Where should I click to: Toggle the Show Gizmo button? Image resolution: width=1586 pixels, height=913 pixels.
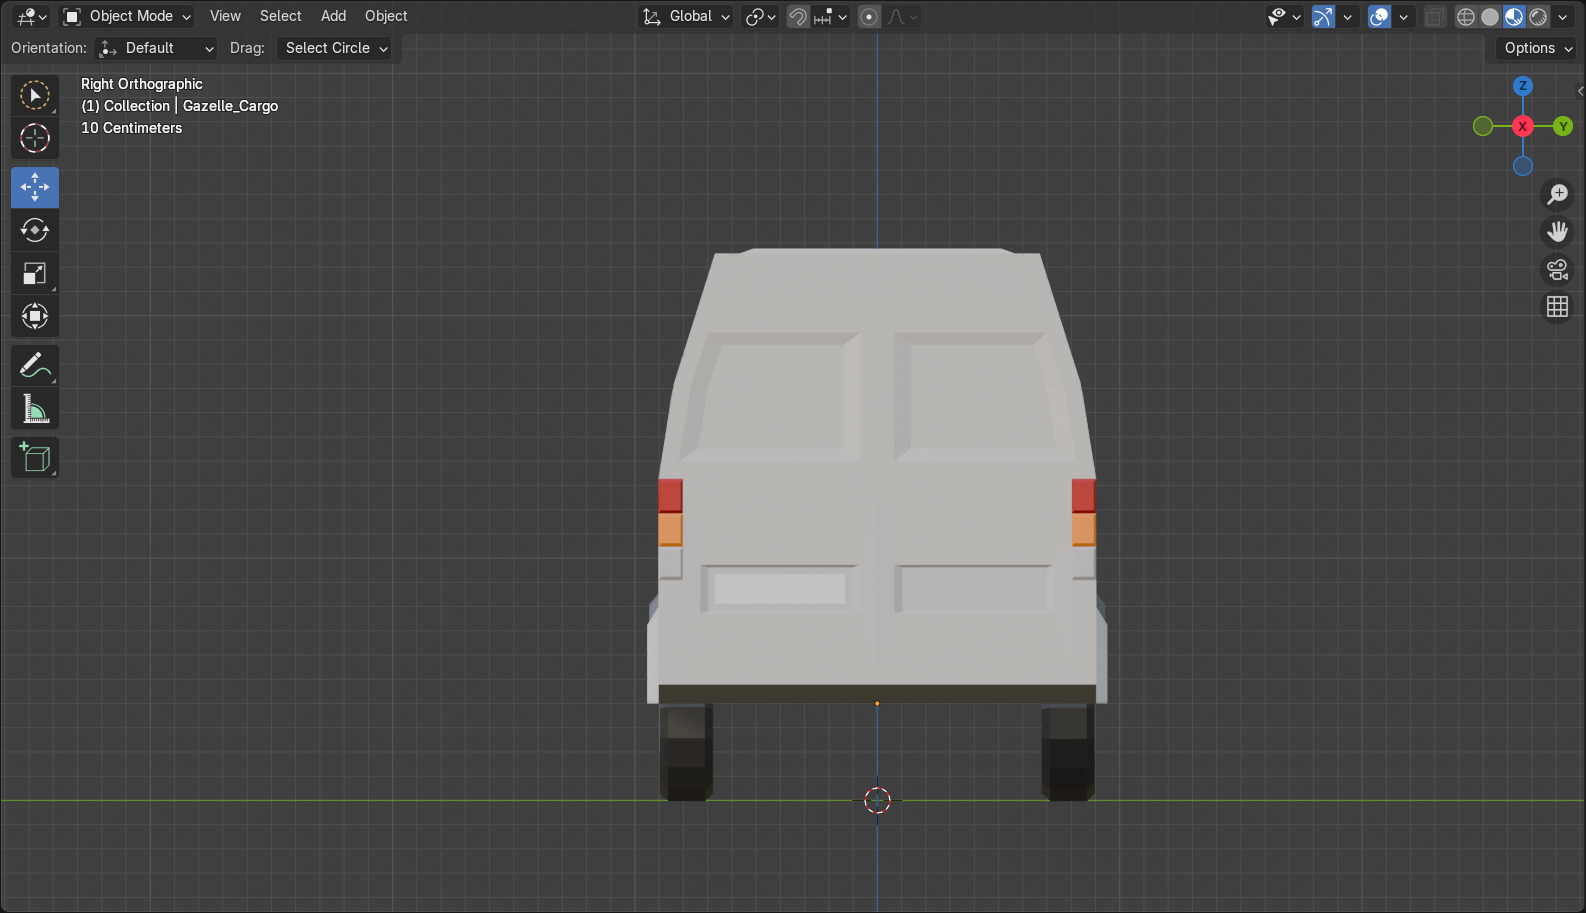click(x=1323, y=16)
